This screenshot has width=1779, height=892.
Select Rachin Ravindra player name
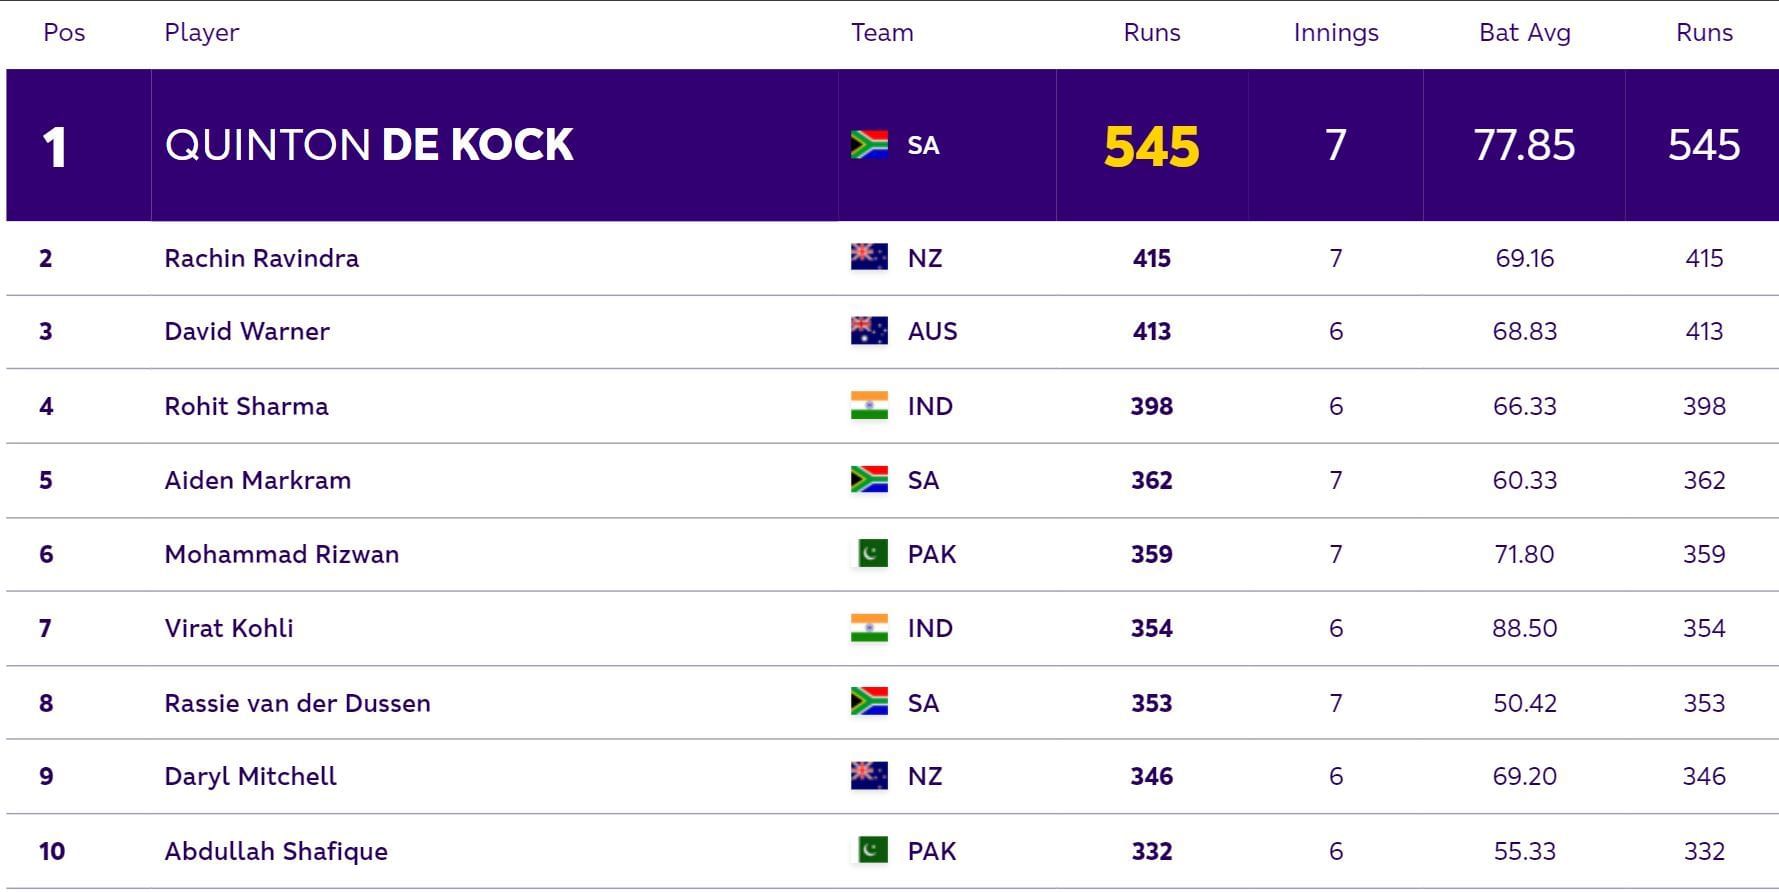261,258
